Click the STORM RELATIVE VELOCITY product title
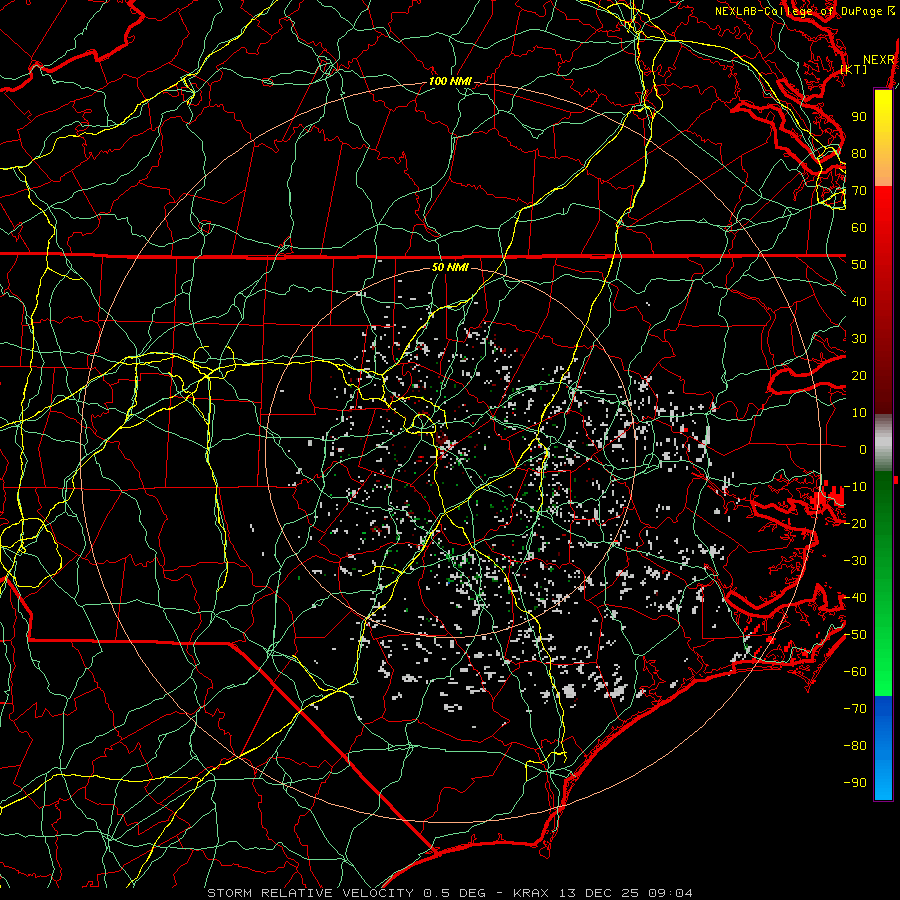The height and width of the screenshot is (900, 900). [x=310, y=893]
